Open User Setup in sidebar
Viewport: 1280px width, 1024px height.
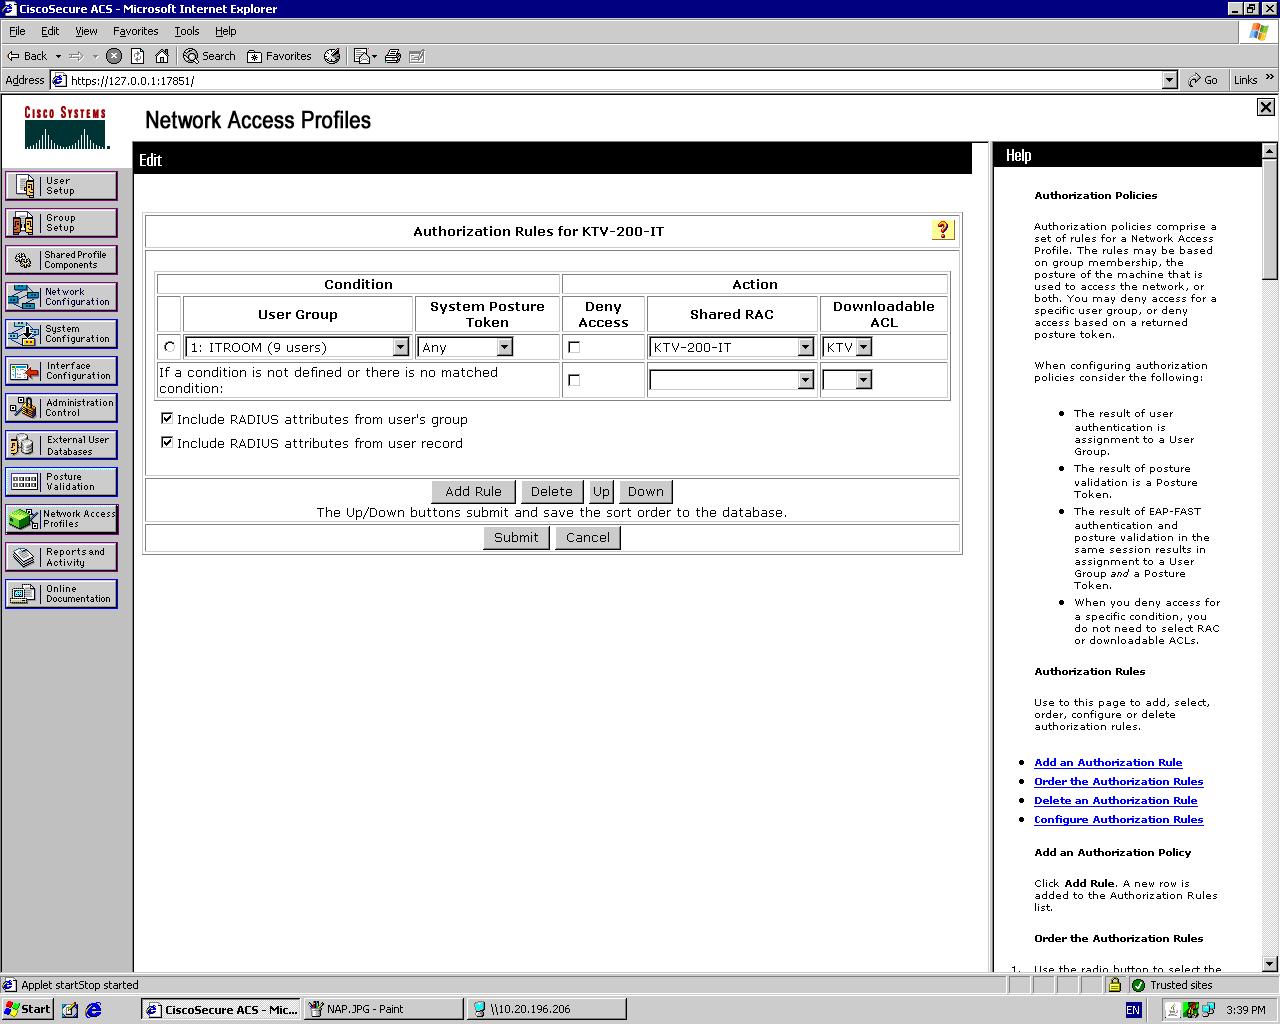pos(61,186)
